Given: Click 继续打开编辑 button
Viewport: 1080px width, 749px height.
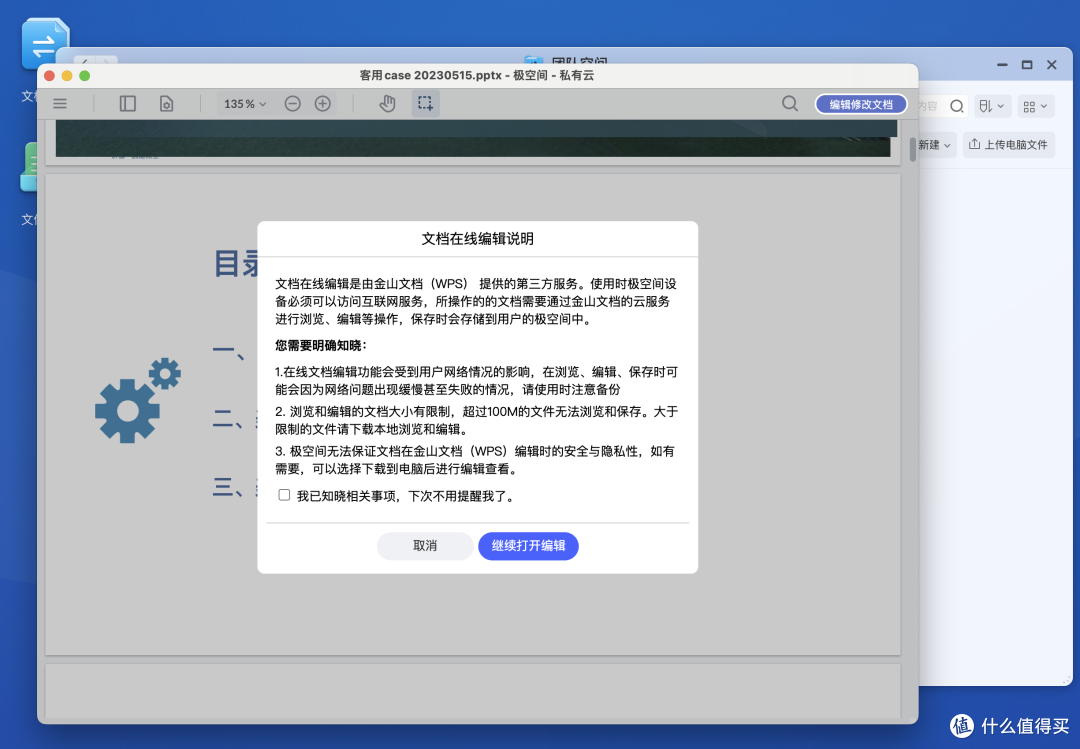Looking at the screenshot, I should click(x=528, y=546).
